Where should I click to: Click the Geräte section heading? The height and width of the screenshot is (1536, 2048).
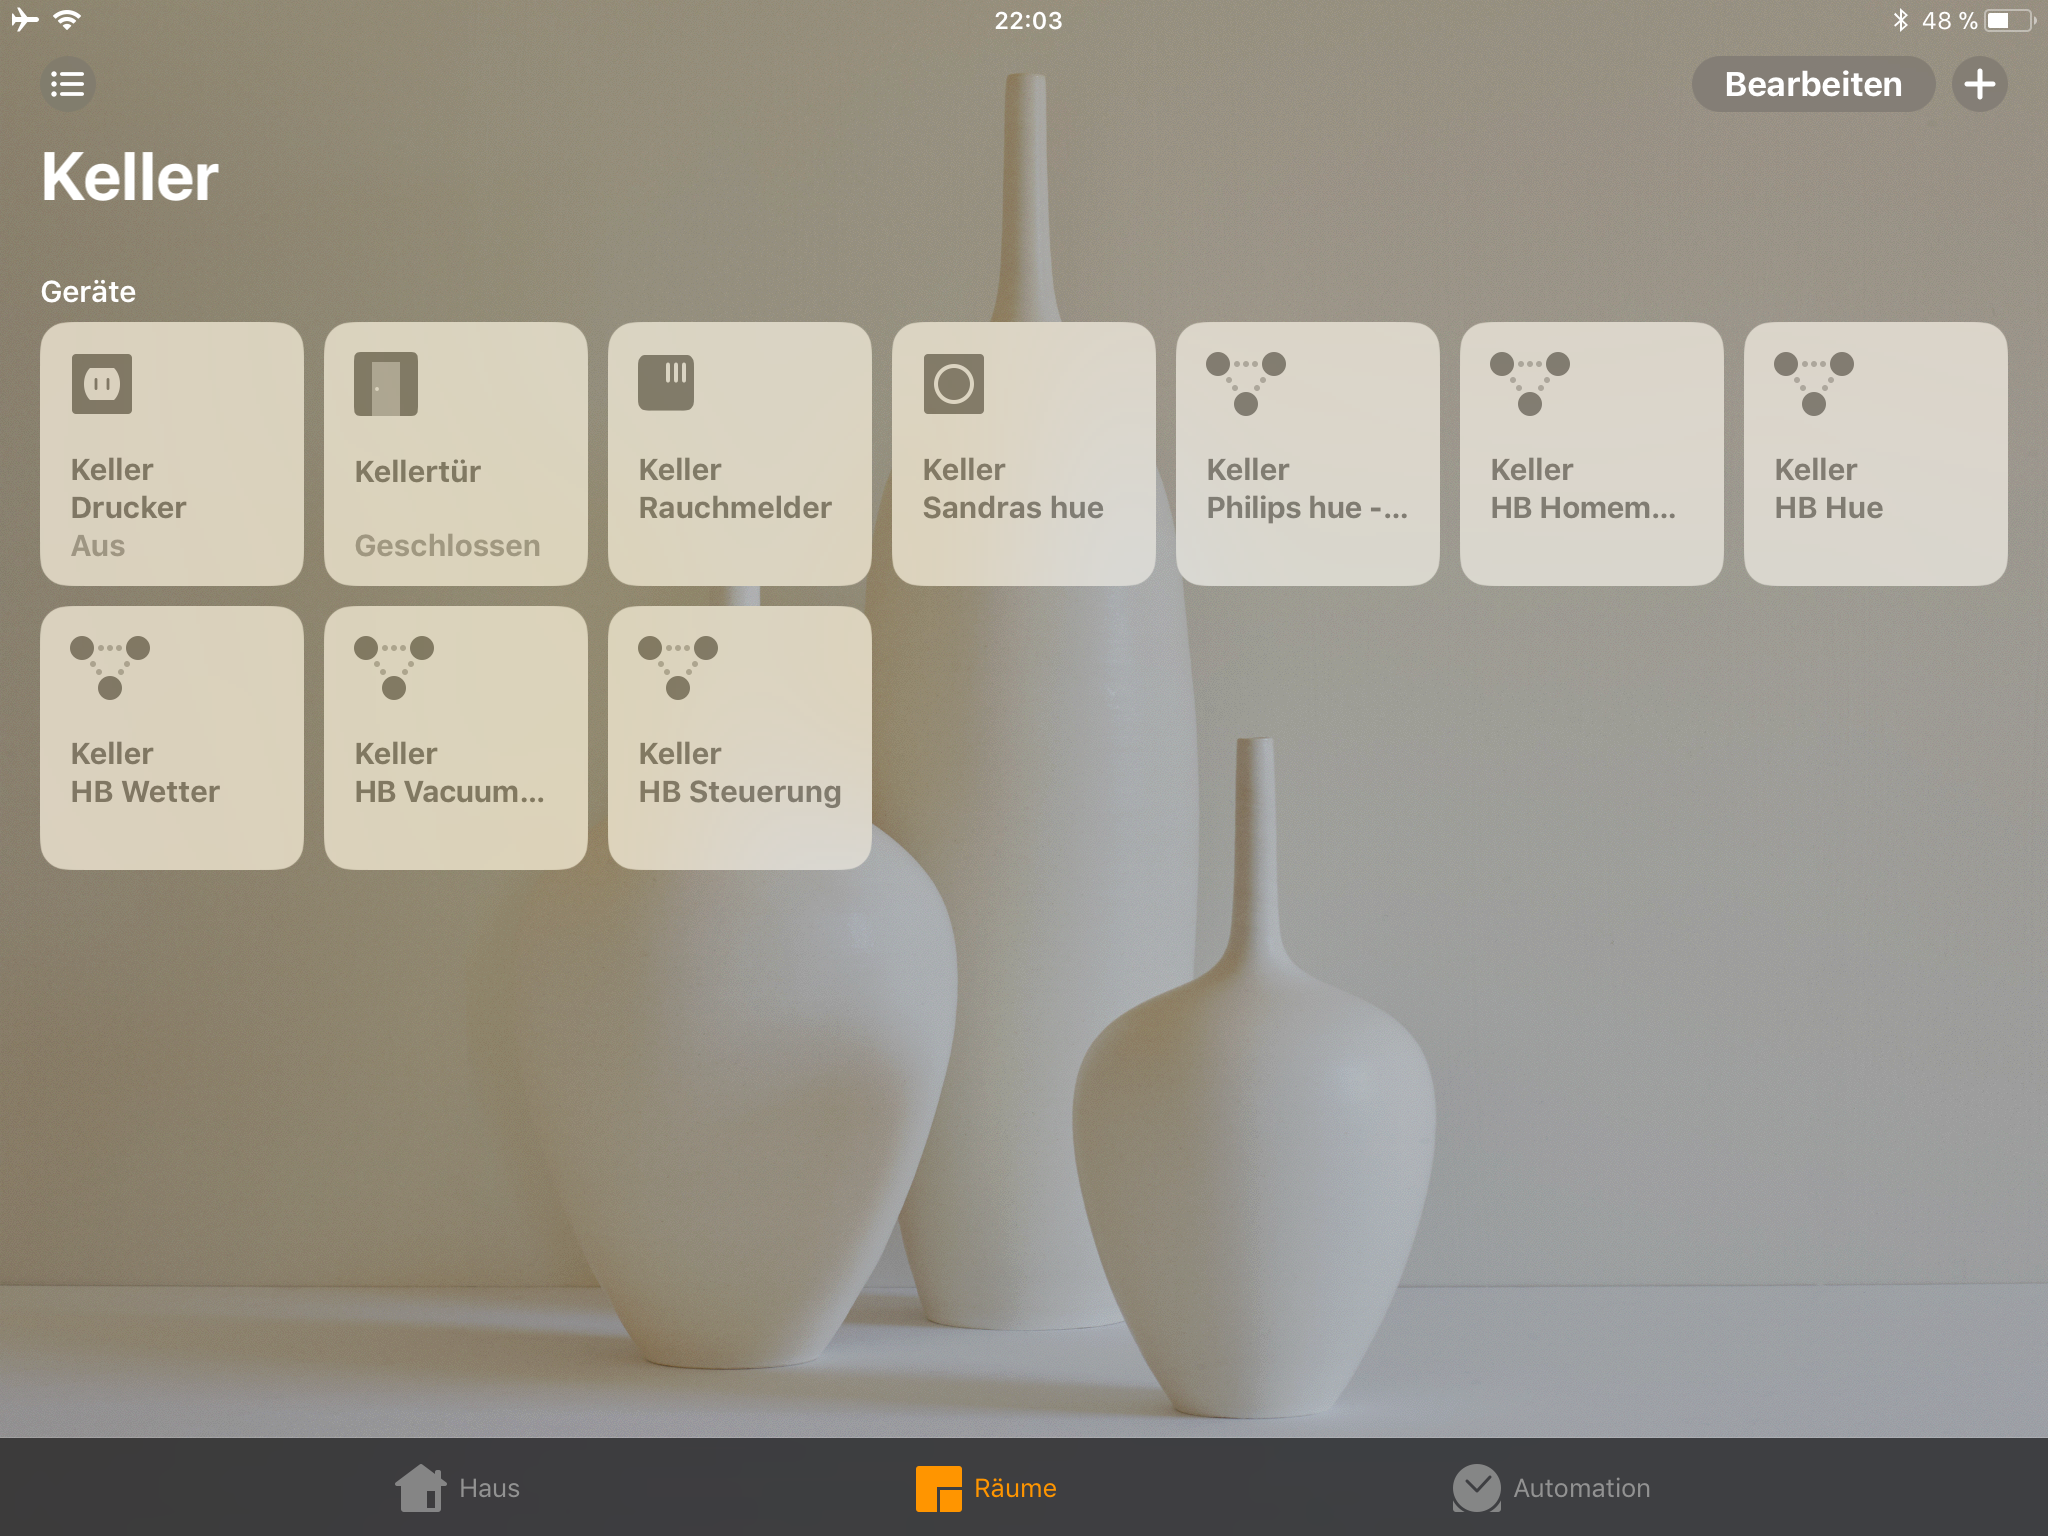[x=88, y=291]
